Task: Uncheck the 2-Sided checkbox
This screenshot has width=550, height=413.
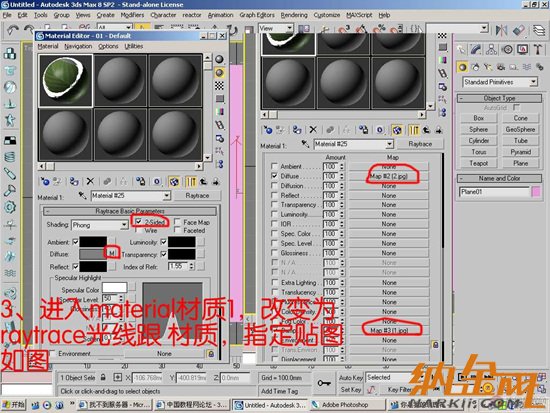Action: 139,222
